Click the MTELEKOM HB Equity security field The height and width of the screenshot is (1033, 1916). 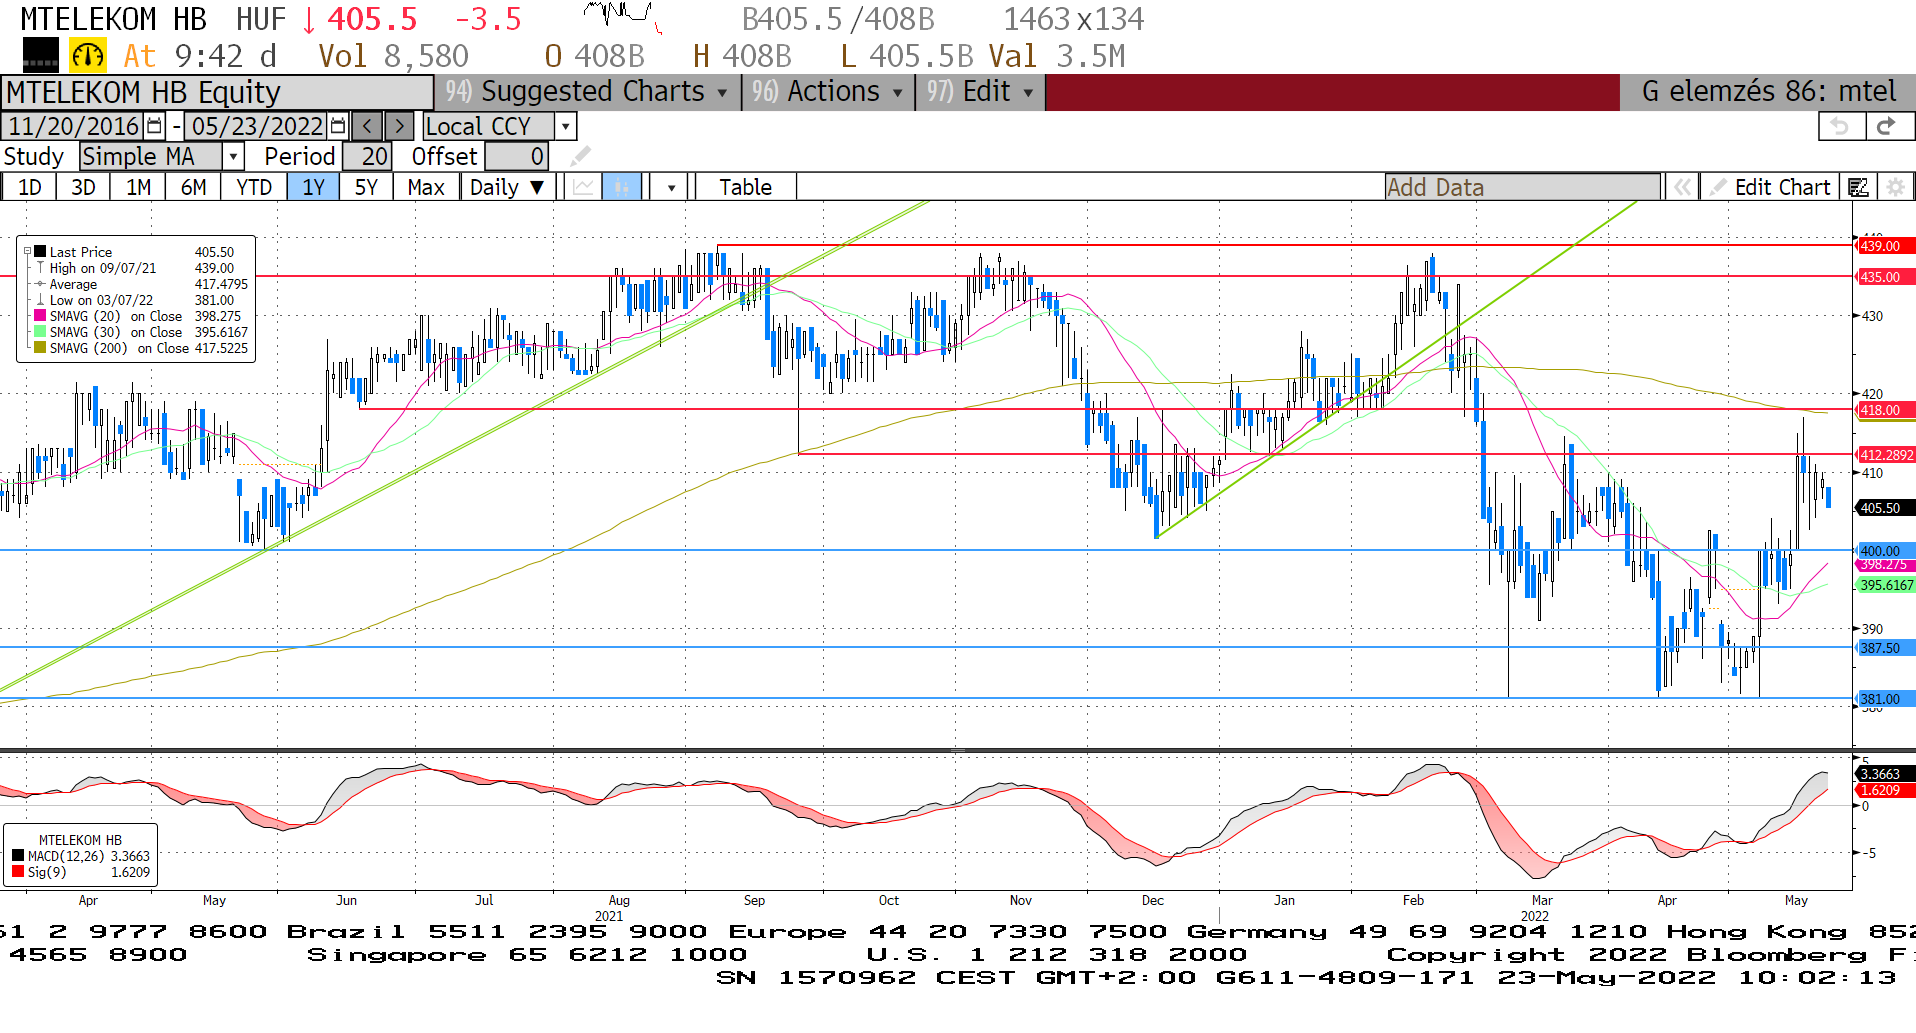[x=217, y=92]
